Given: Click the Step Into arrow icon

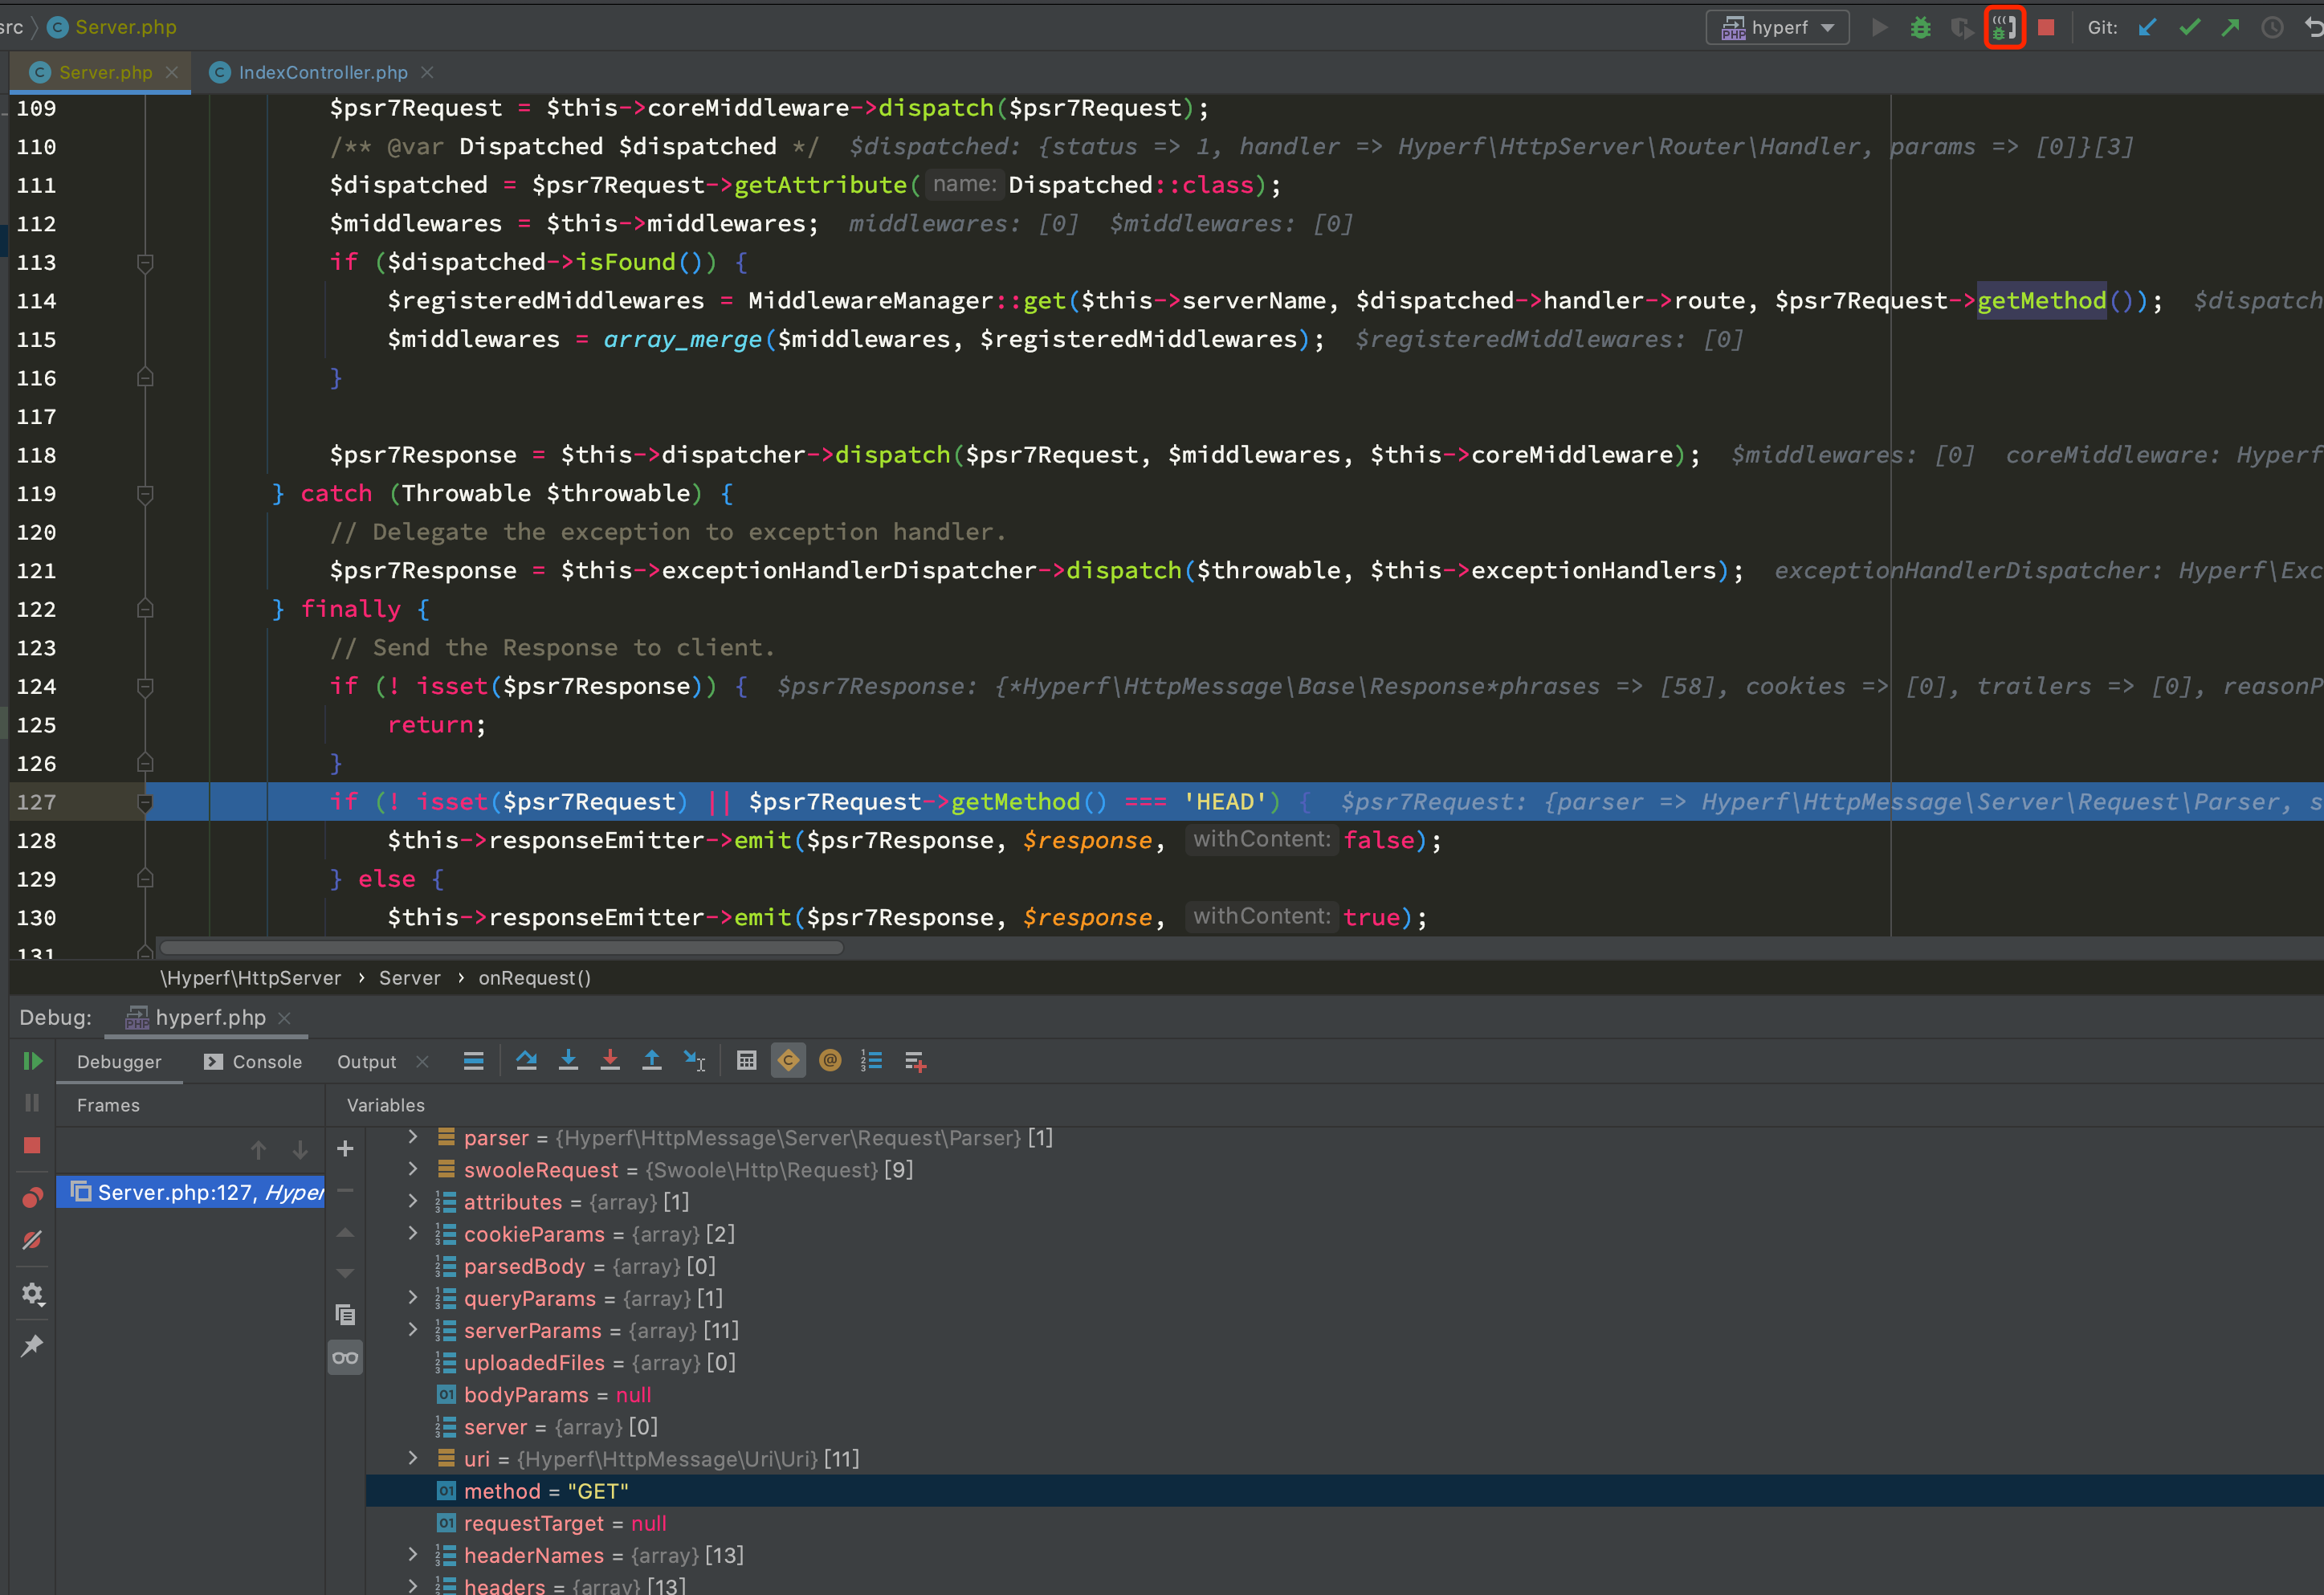Looking at the screenshot, I should pyautogui.click(x=568, y=1061).
